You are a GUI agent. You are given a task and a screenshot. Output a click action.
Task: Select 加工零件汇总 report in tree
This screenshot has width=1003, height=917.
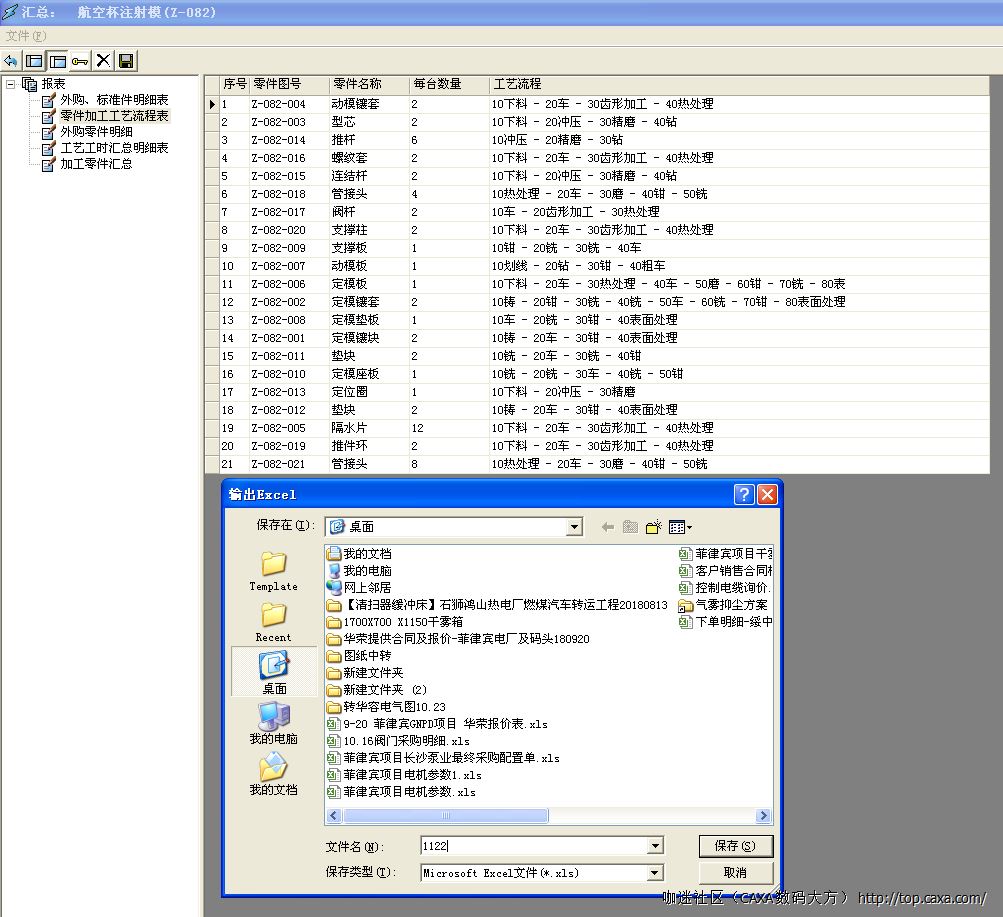point(96,164)
